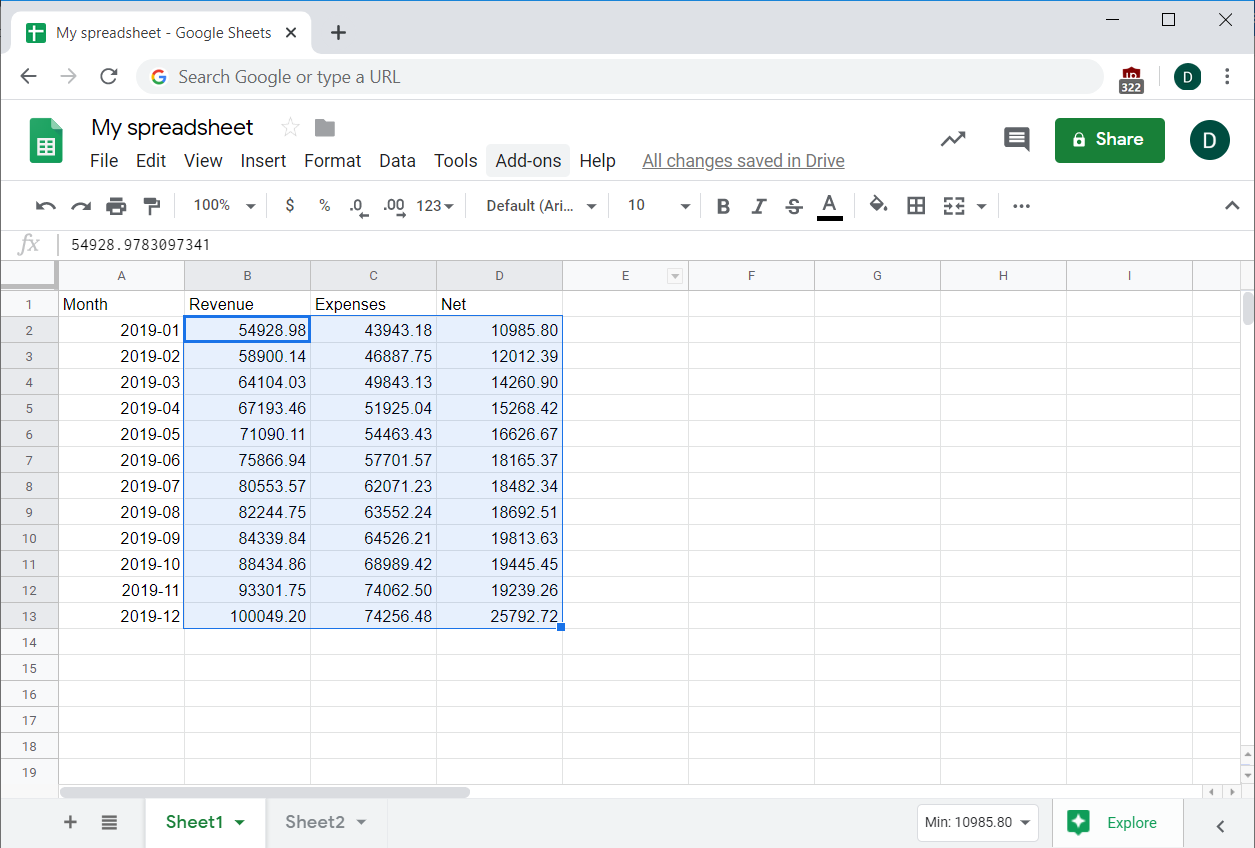Toggle strikethrough formatting

[793, 206]
